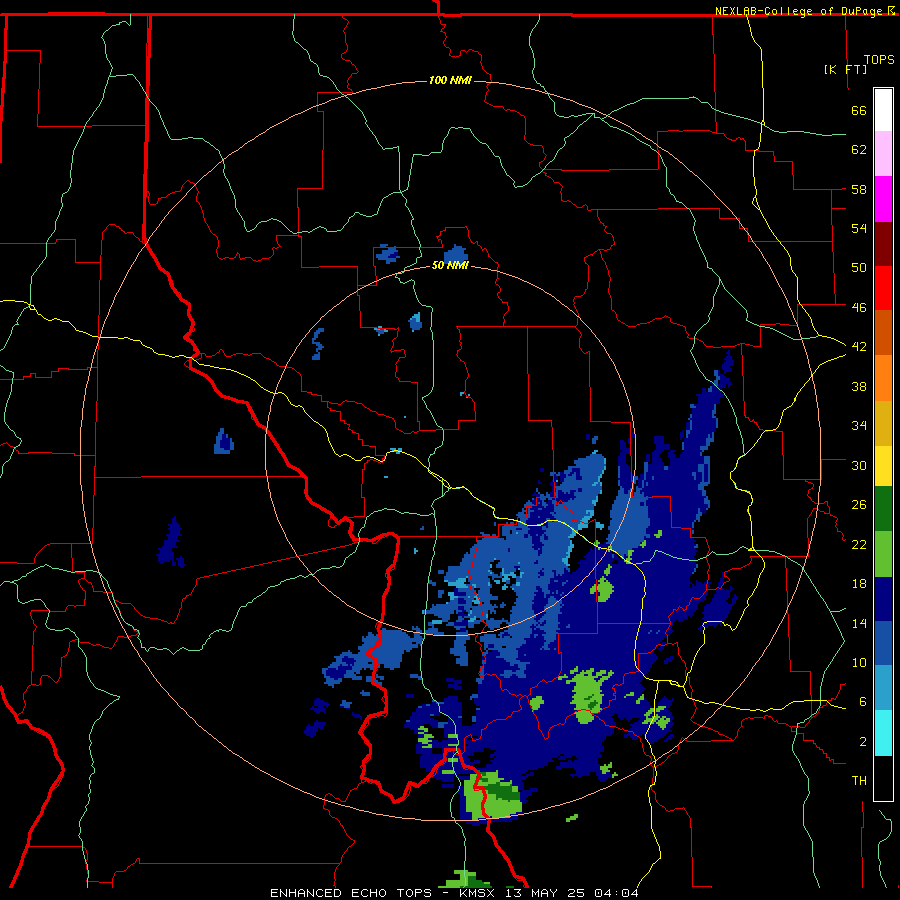
Task: Pick the light green legend color block
Action: (x=883, y=554)
